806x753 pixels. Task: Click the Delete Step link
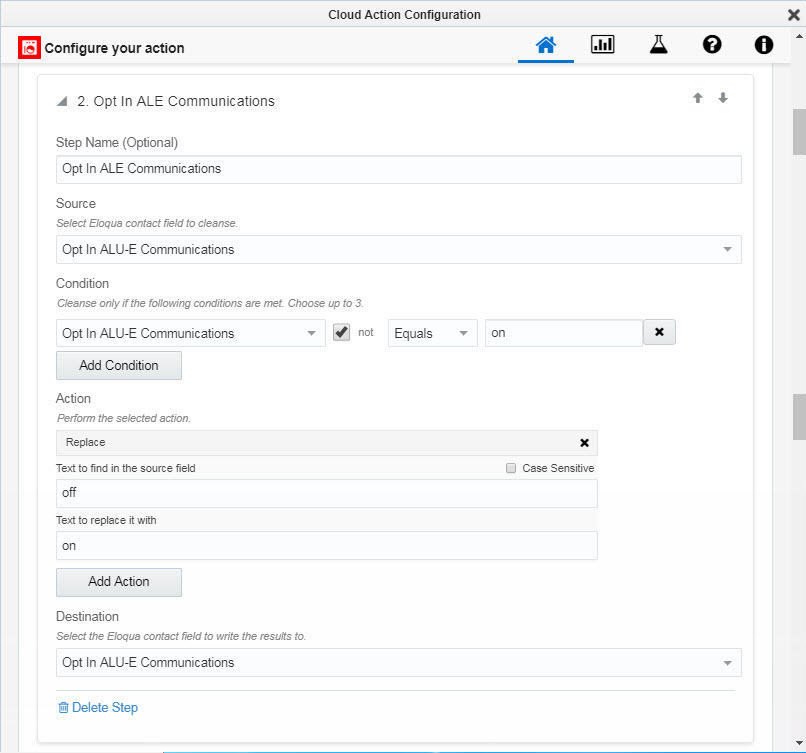click(x=98, y=708)
